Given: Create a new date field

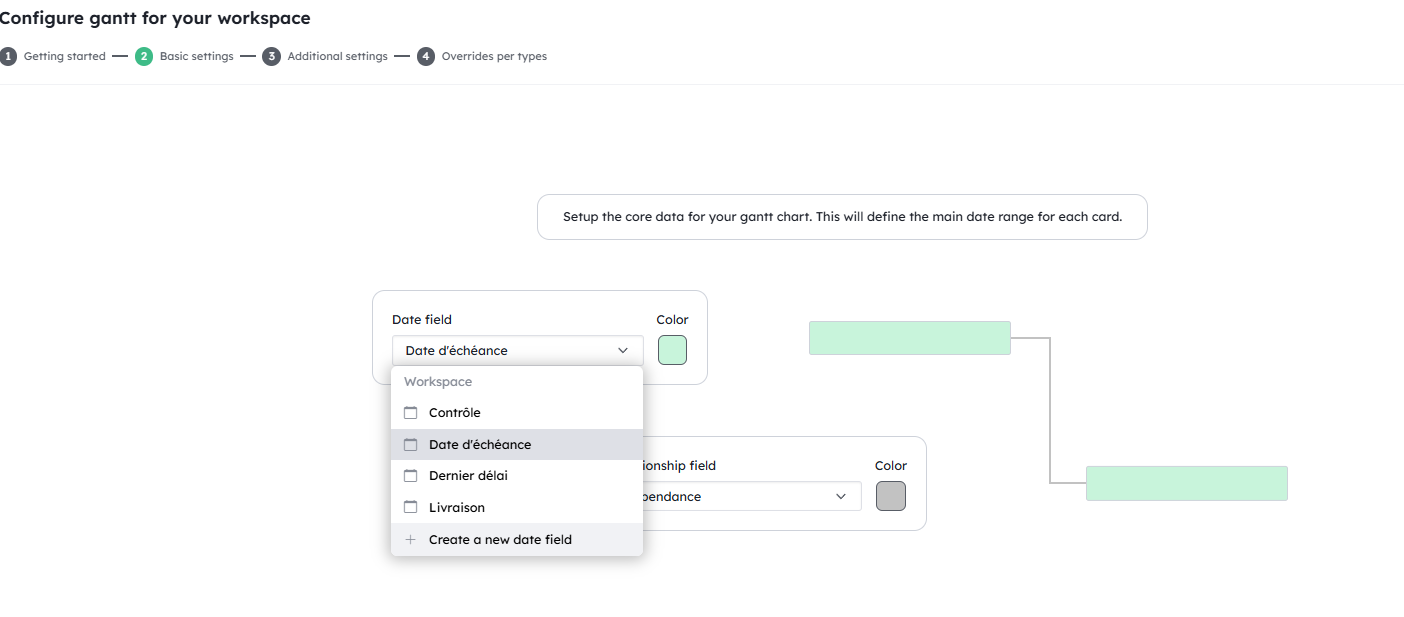Looking at the screenshot, I should click(500, 540).
